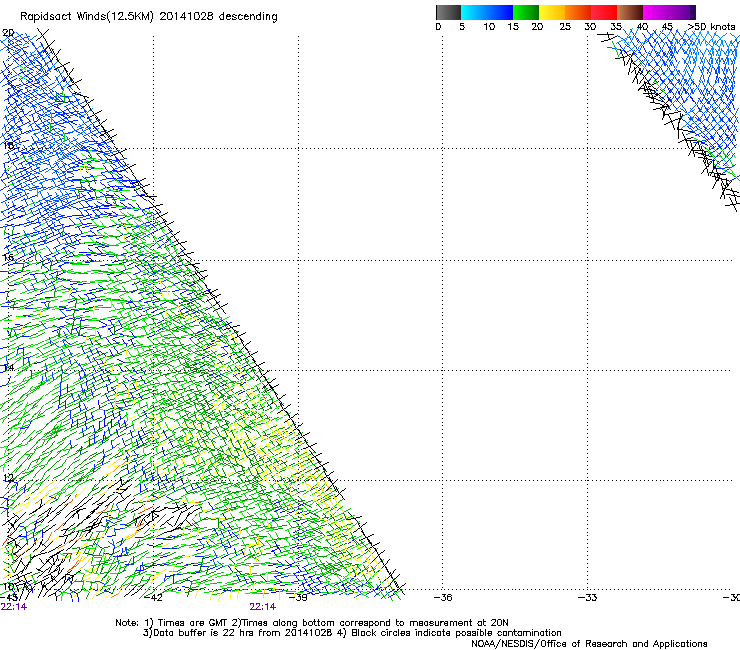Click the longitude '-42' axis label
The image size is (740, 650).
point(153,598)
